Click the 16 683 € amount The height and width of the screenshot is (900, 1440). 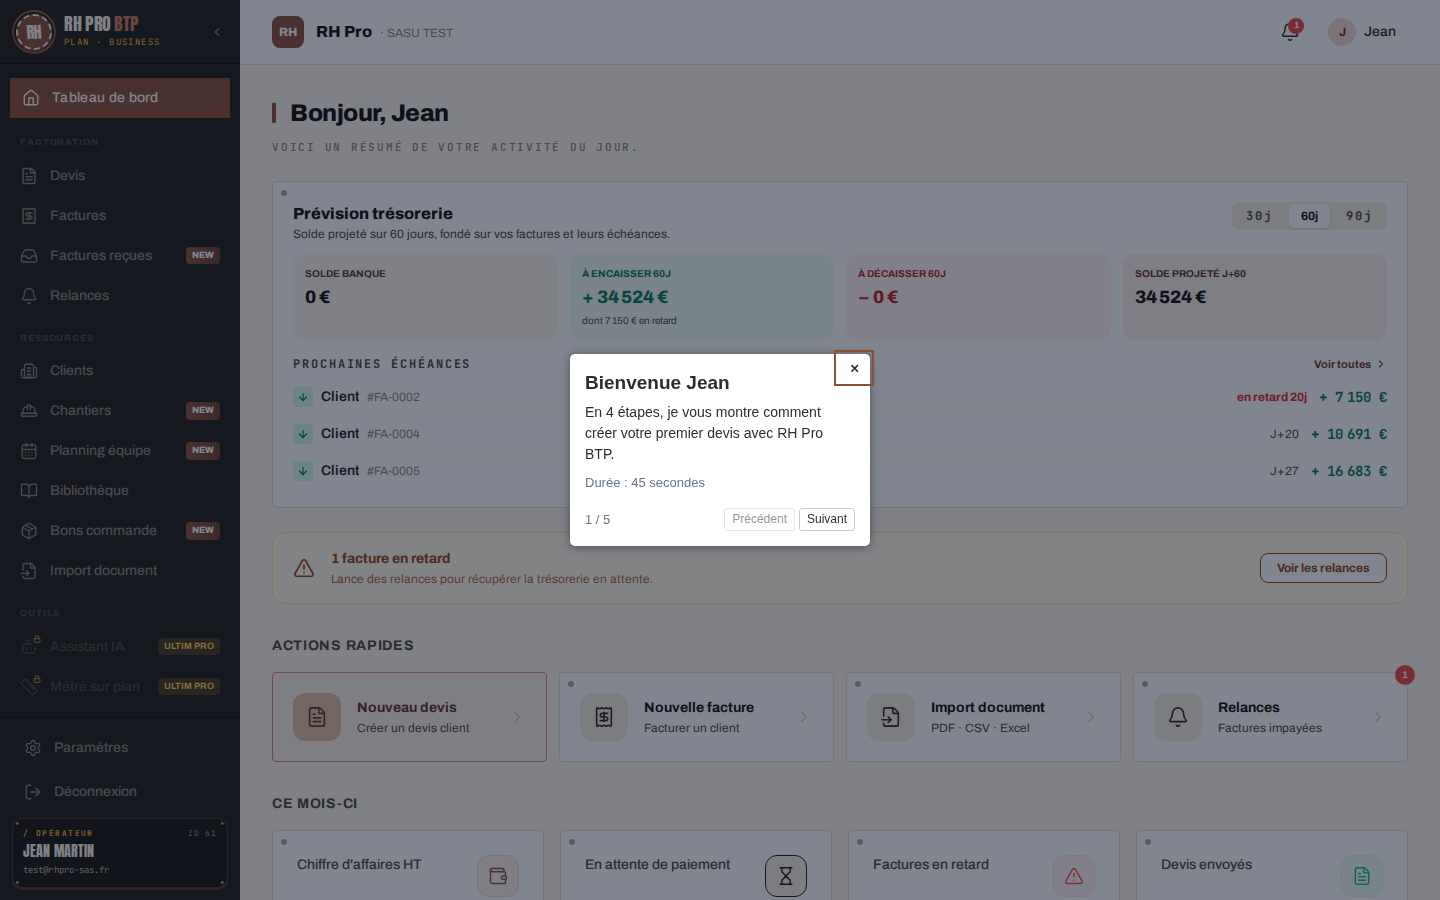coord(1349,471)
